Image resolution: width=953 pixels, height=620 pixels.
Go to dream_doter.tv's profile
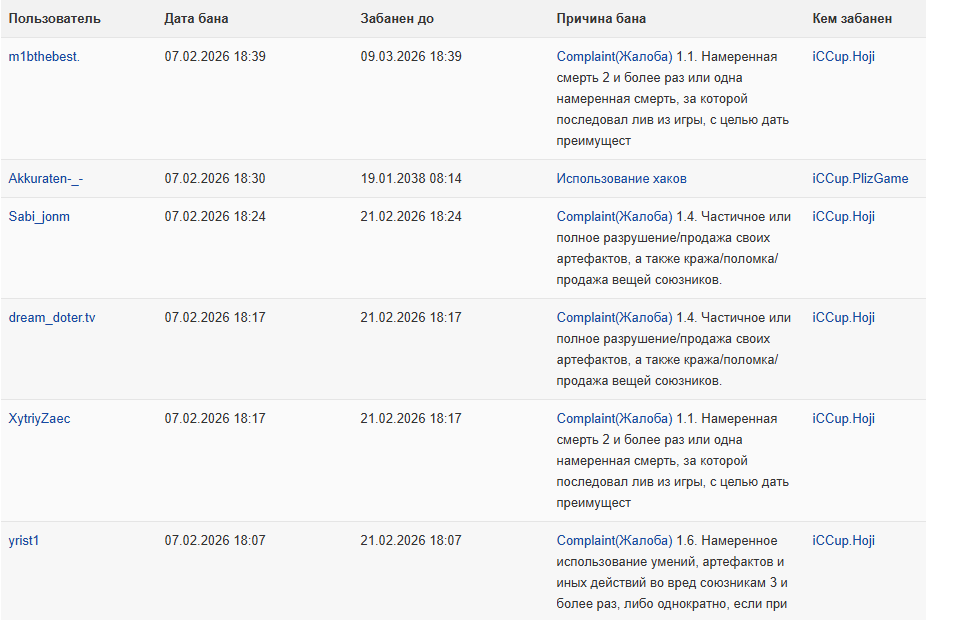52,318
